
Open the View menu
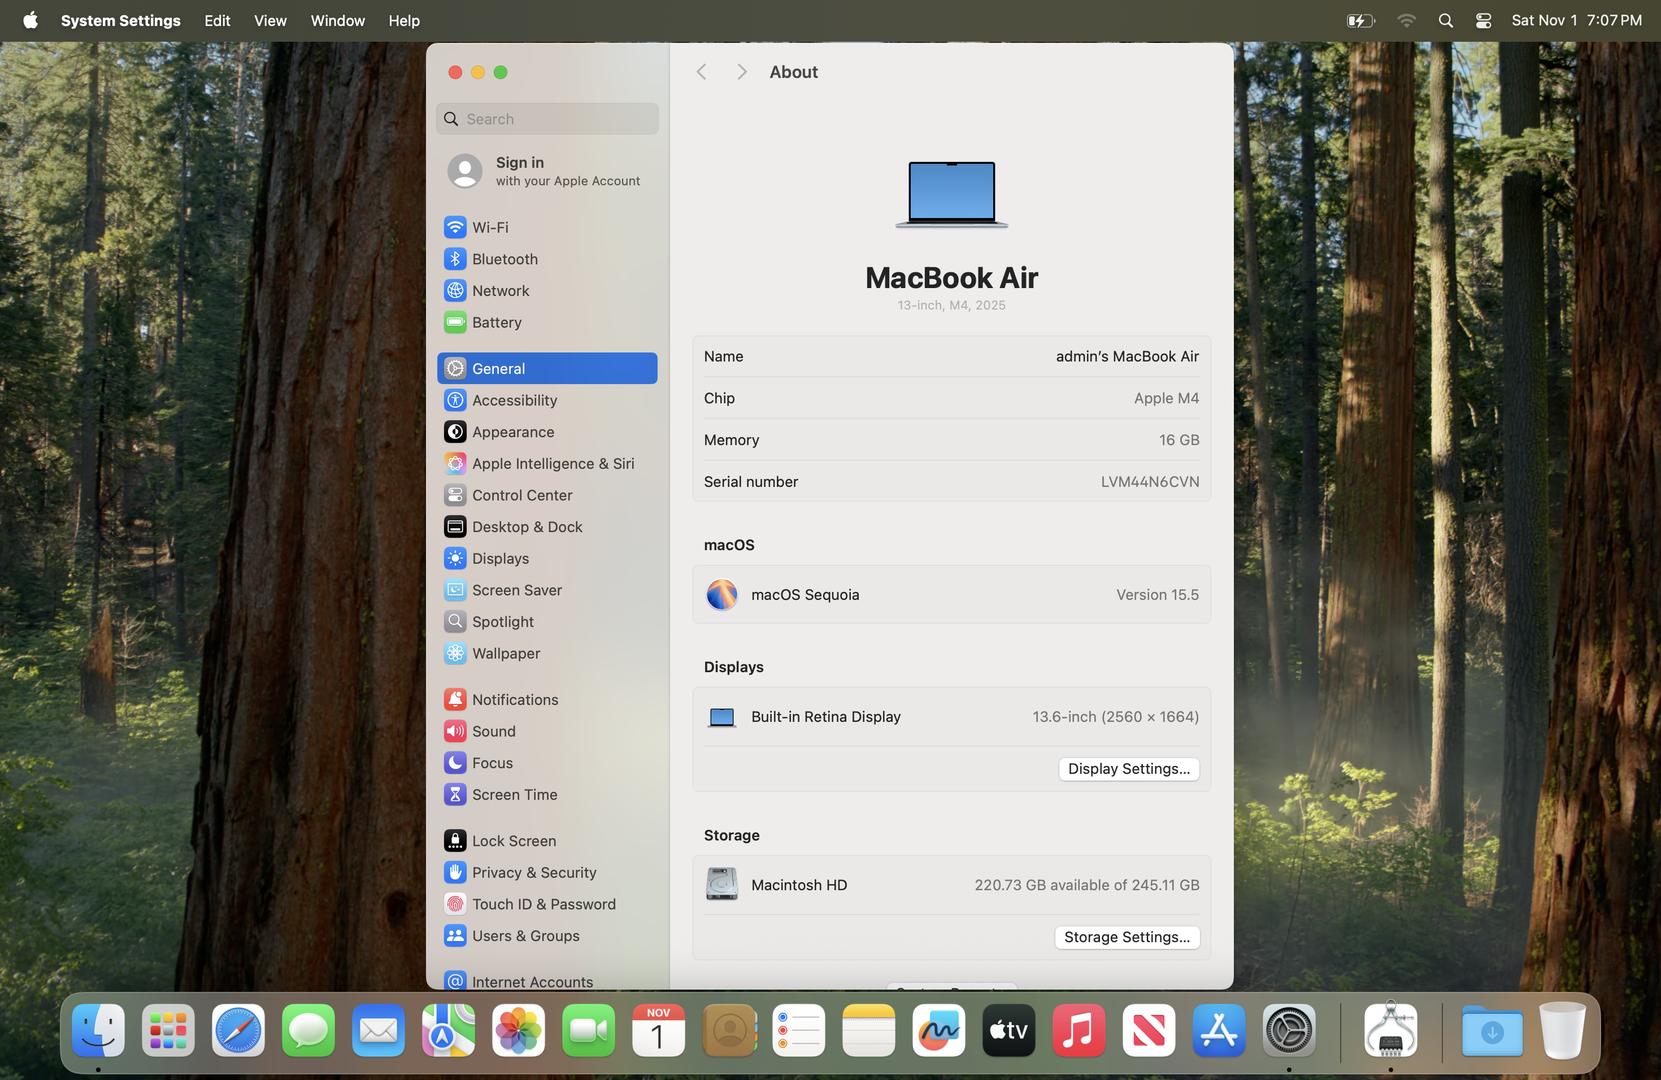click(x=270, y=20)
